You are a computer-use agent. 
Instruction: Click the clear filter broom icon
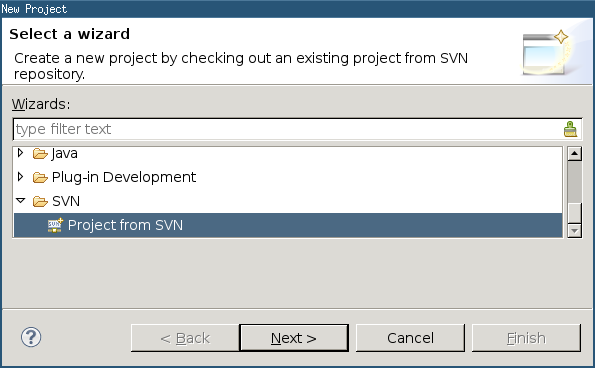[570, 129]
